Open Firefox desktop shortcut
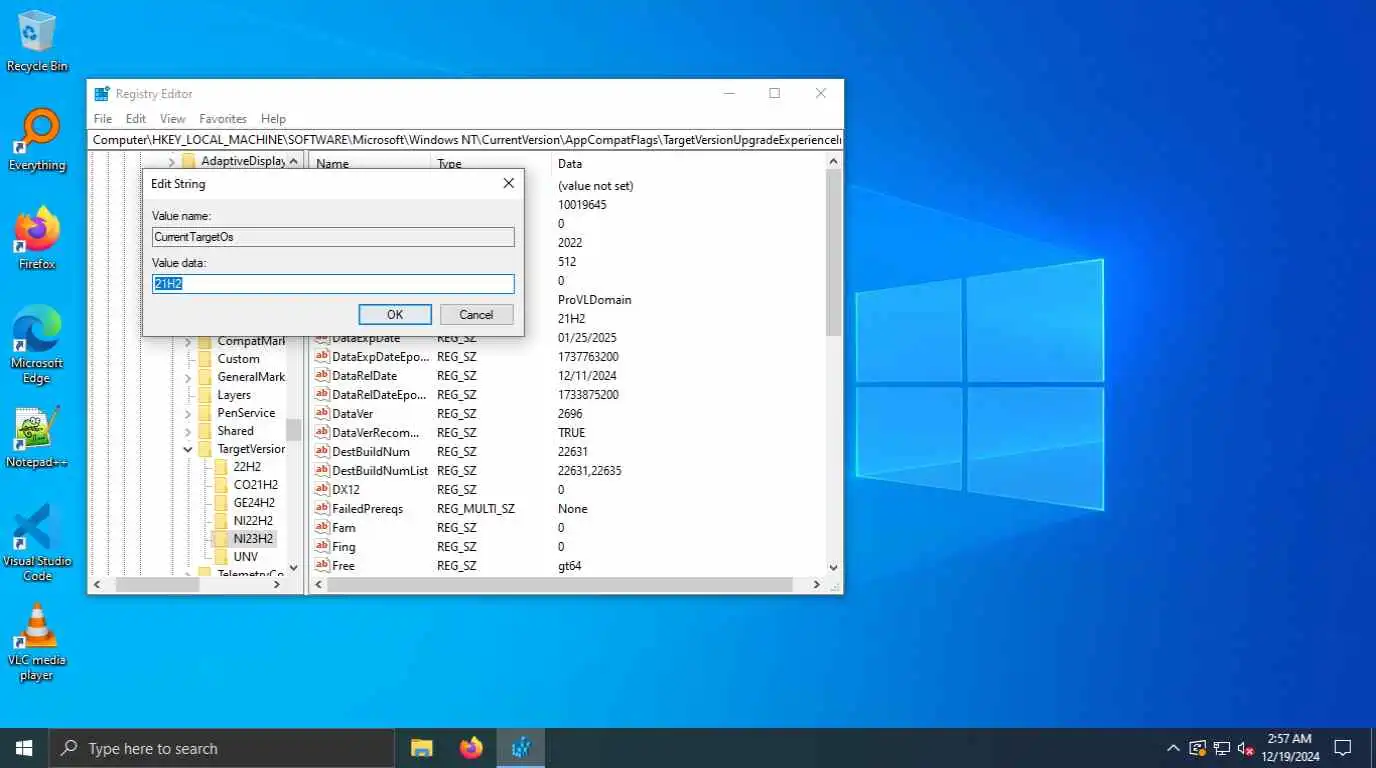The height and width of the screenshot is (768, 1376). pyautogui.click(x=37, y=238)
